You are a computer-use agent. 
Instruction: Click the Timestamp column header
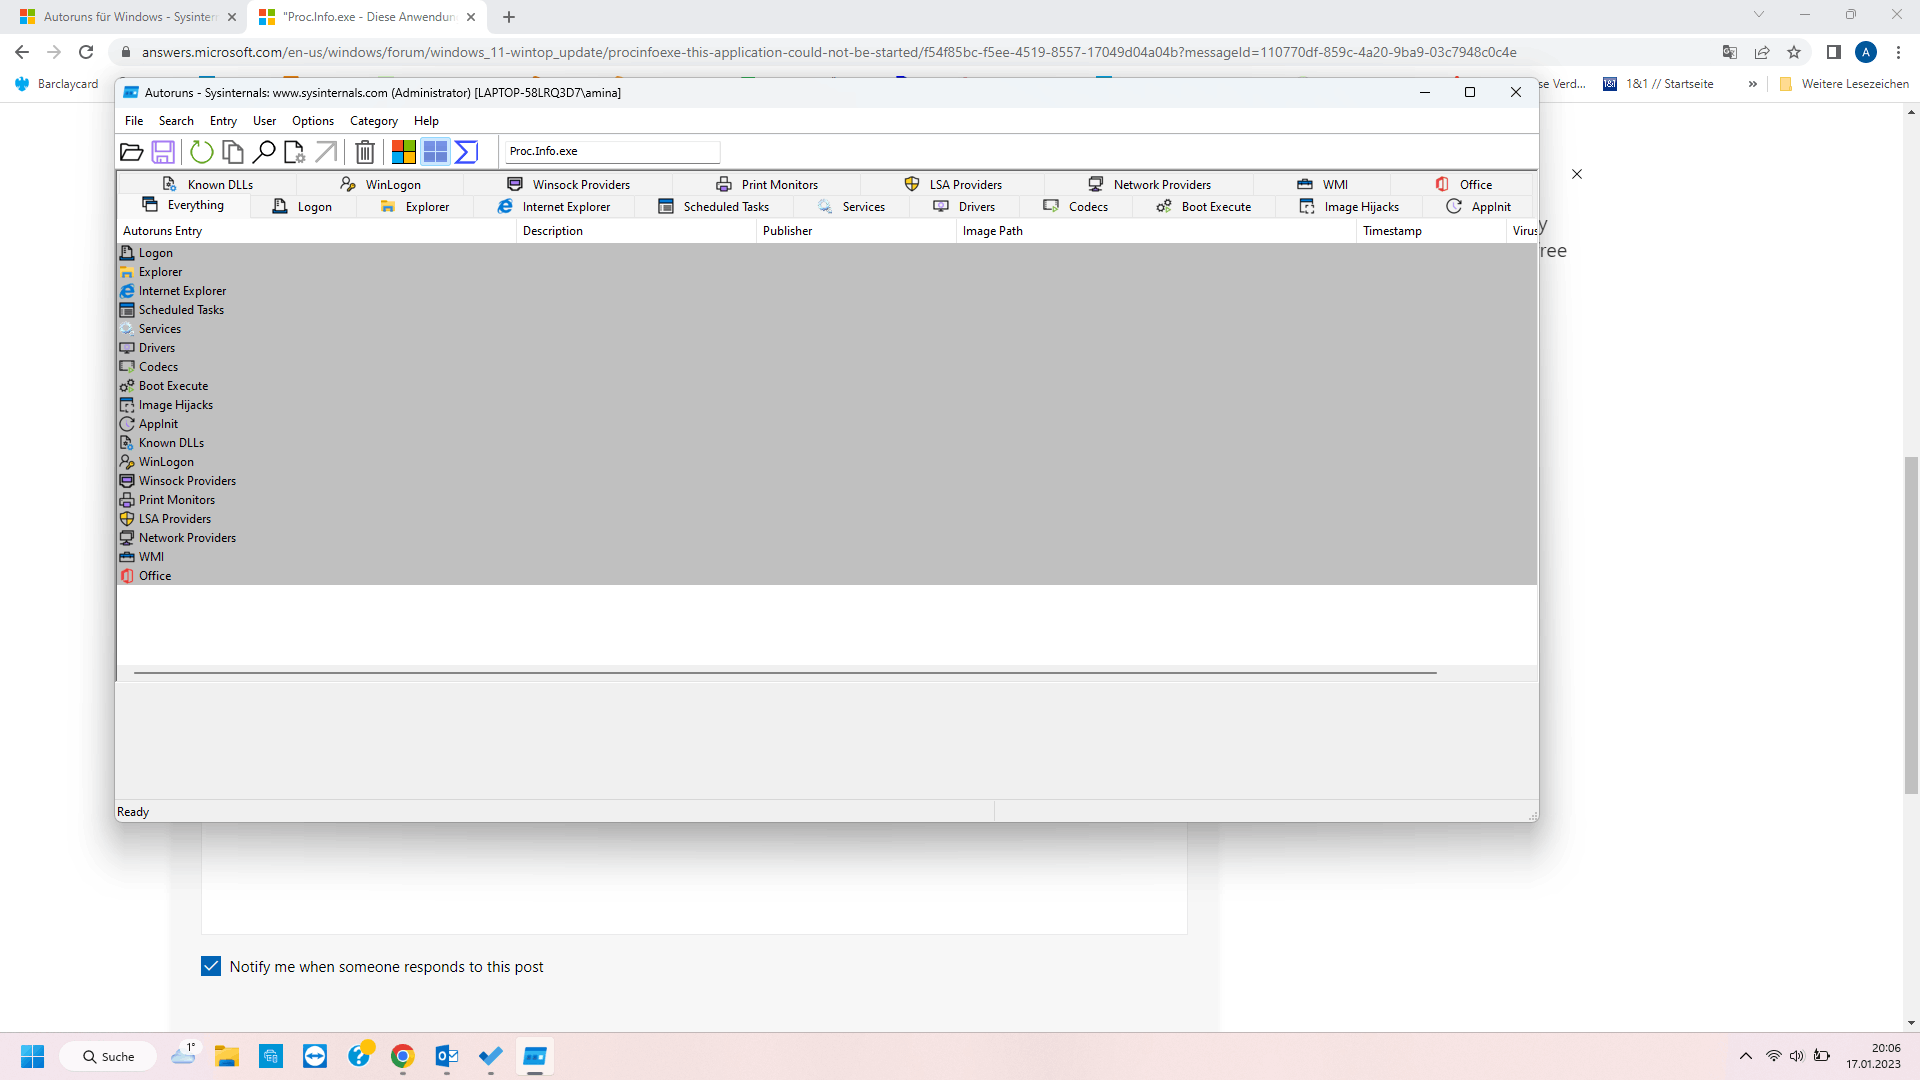pos(1431,231)
